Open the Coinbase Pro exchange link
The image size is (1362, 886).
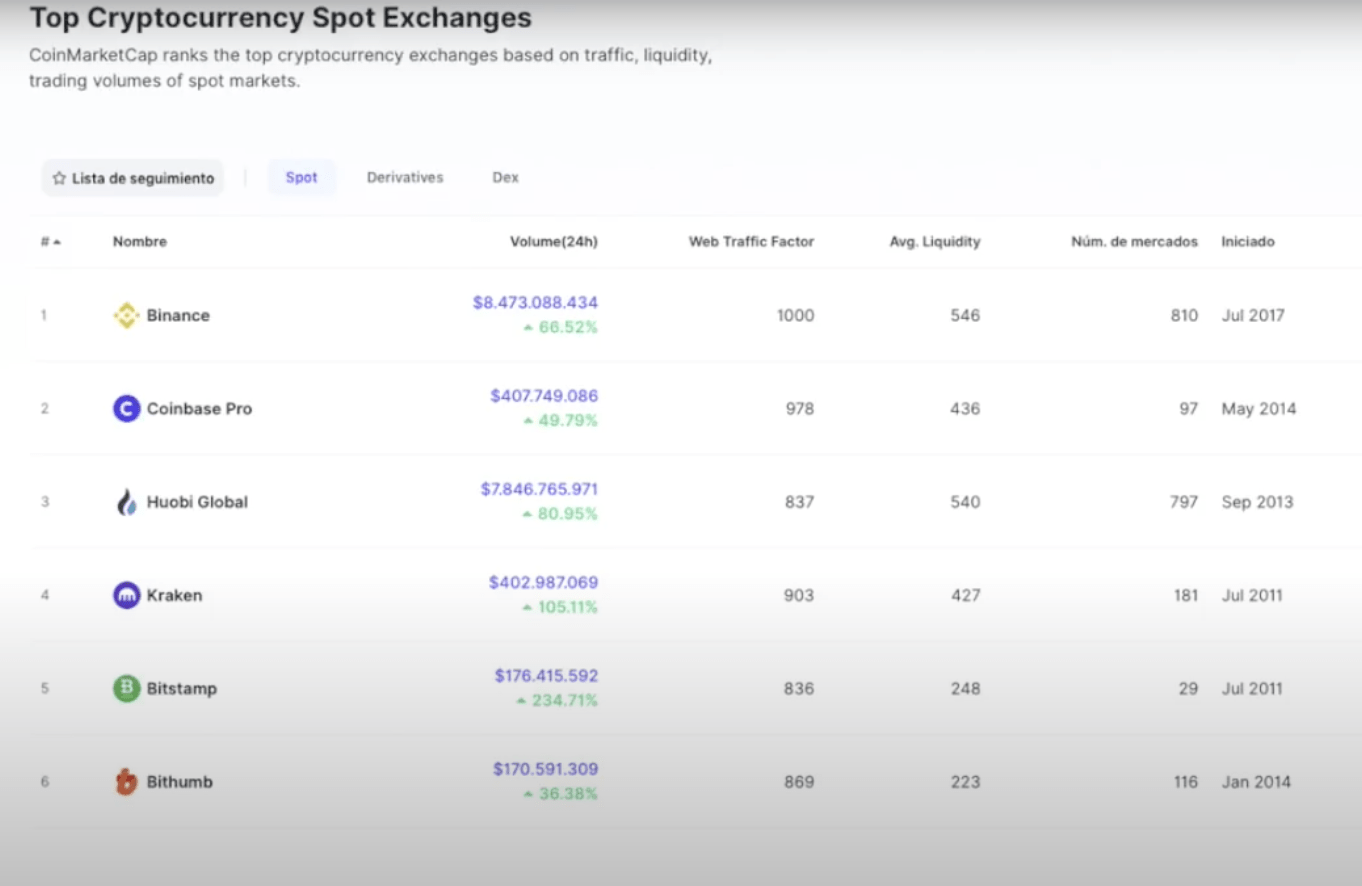tap(199, 408)
